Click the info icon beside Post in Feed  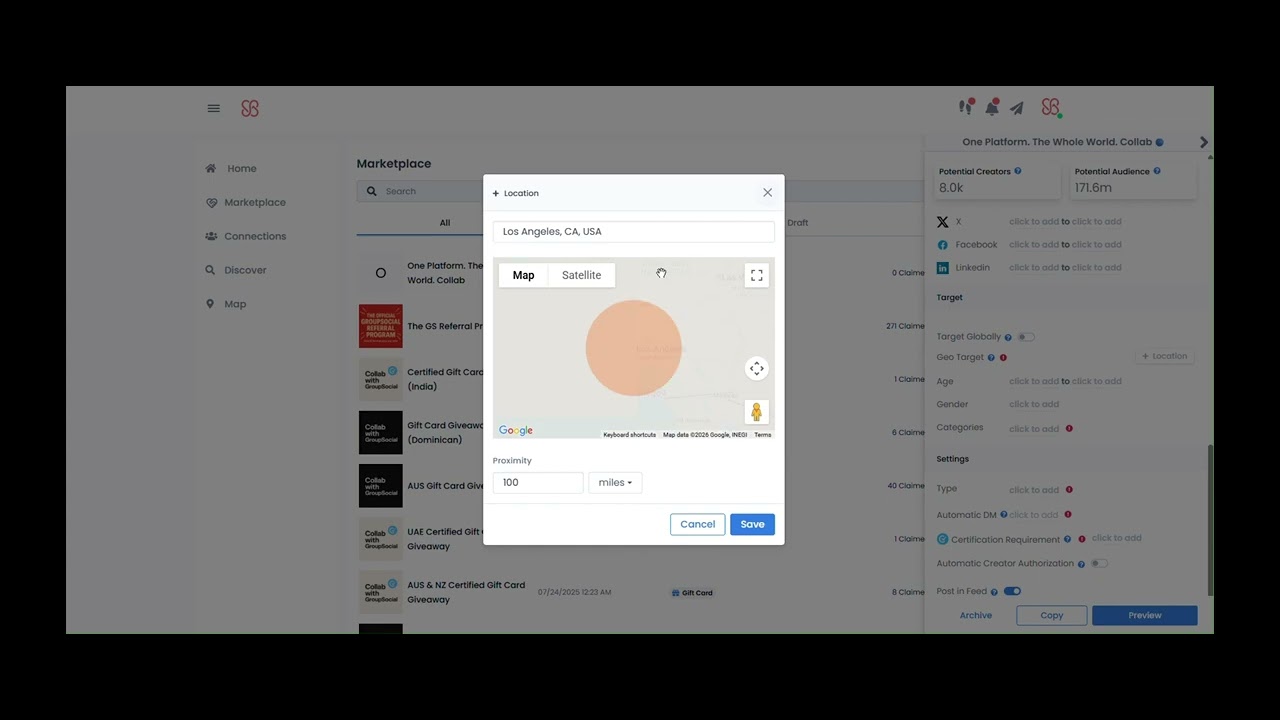[994, 592]
